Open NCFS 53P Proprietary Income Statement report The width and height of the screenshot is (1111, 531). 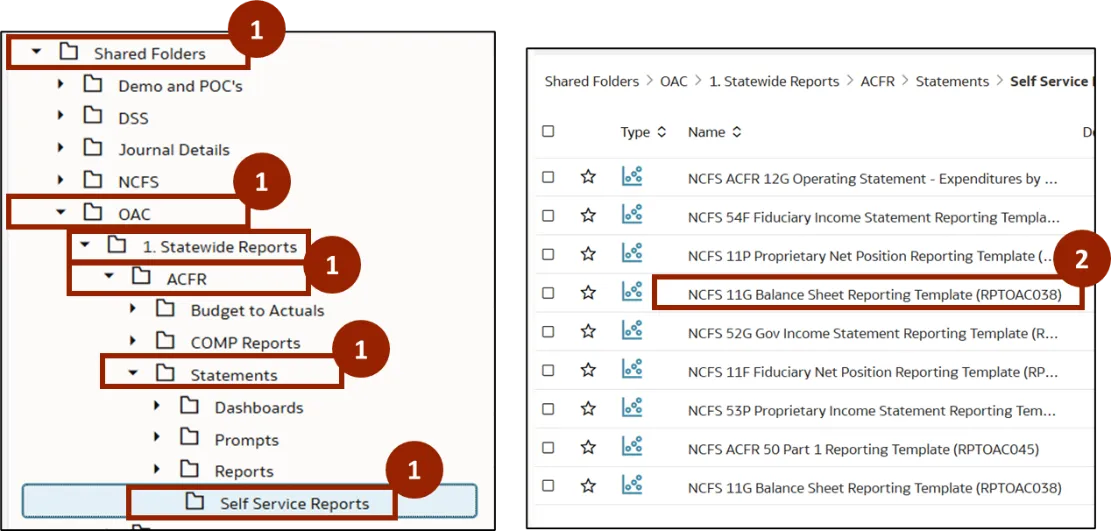pos(872,410)
